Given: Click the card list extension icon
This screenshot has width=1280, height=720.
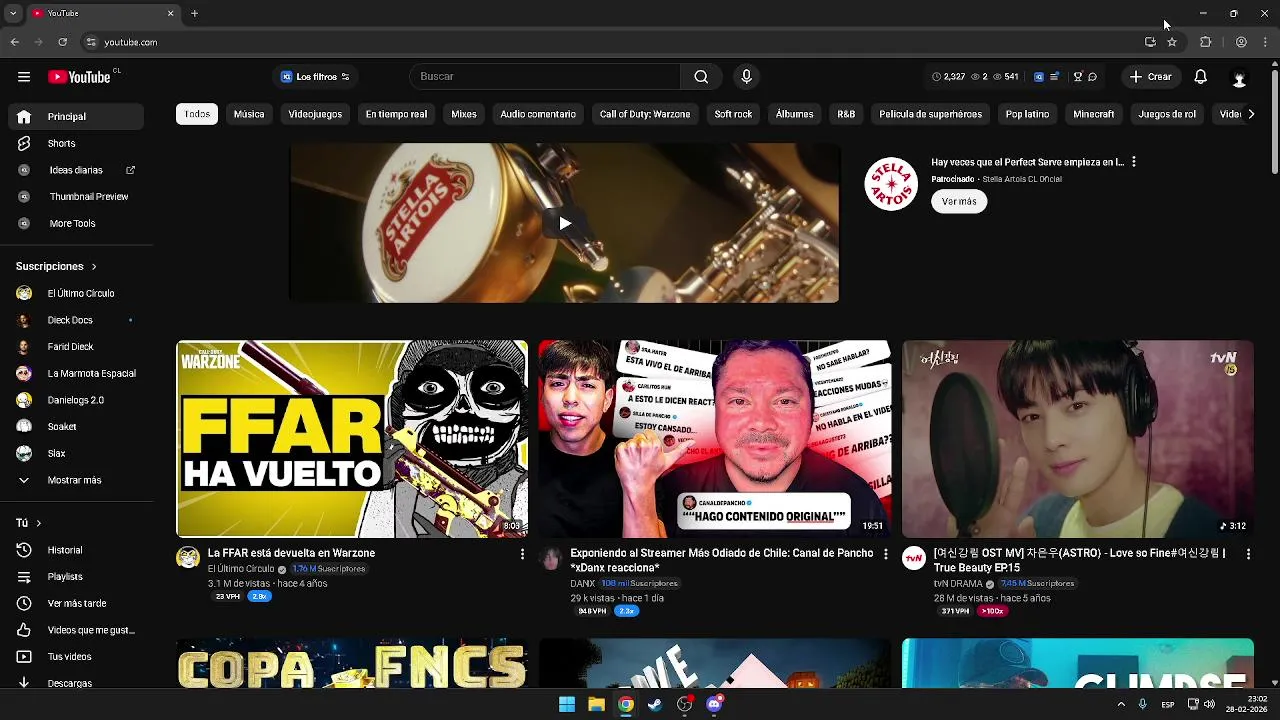Looking at the screenshot, I should click(1054, 77).
